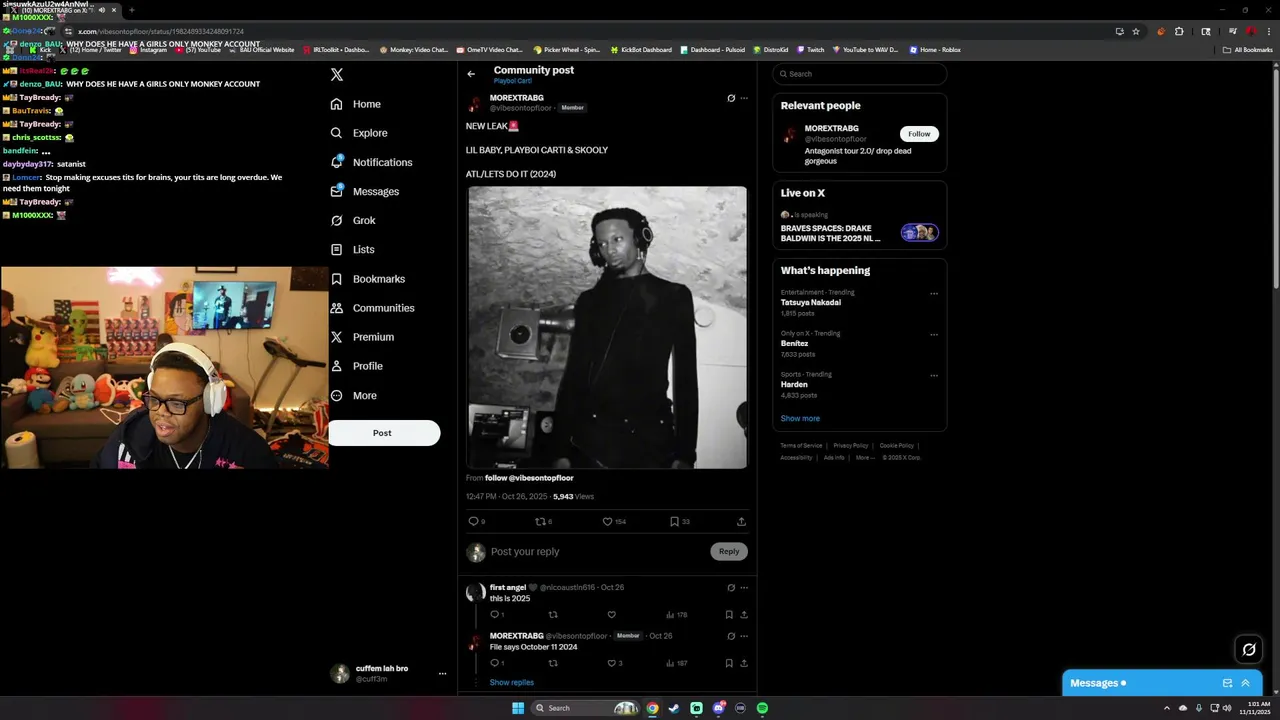Image resolution: width=1280 pixels, height=720 pixels.
Task: Open Lists in the sidebar
Action: coord(352,249)
